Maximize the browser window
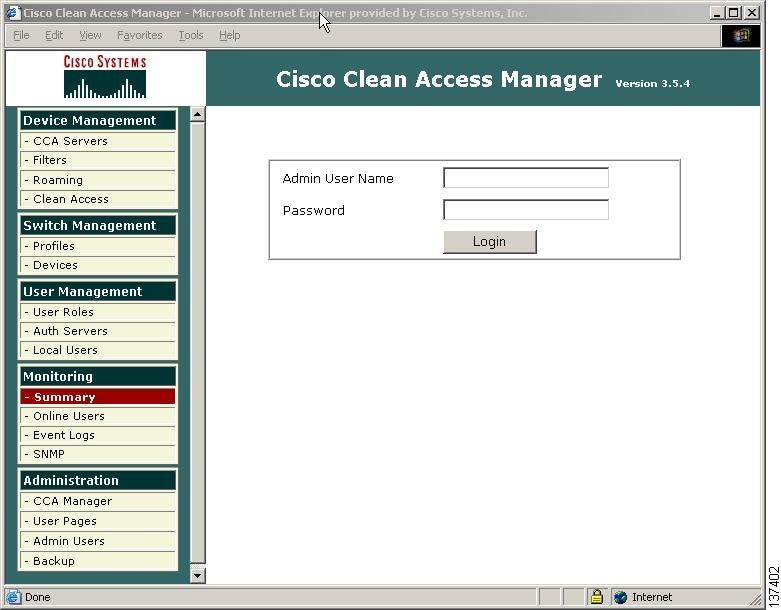Image resolution: width=781 pixels, height=610 pixels. 734,13
